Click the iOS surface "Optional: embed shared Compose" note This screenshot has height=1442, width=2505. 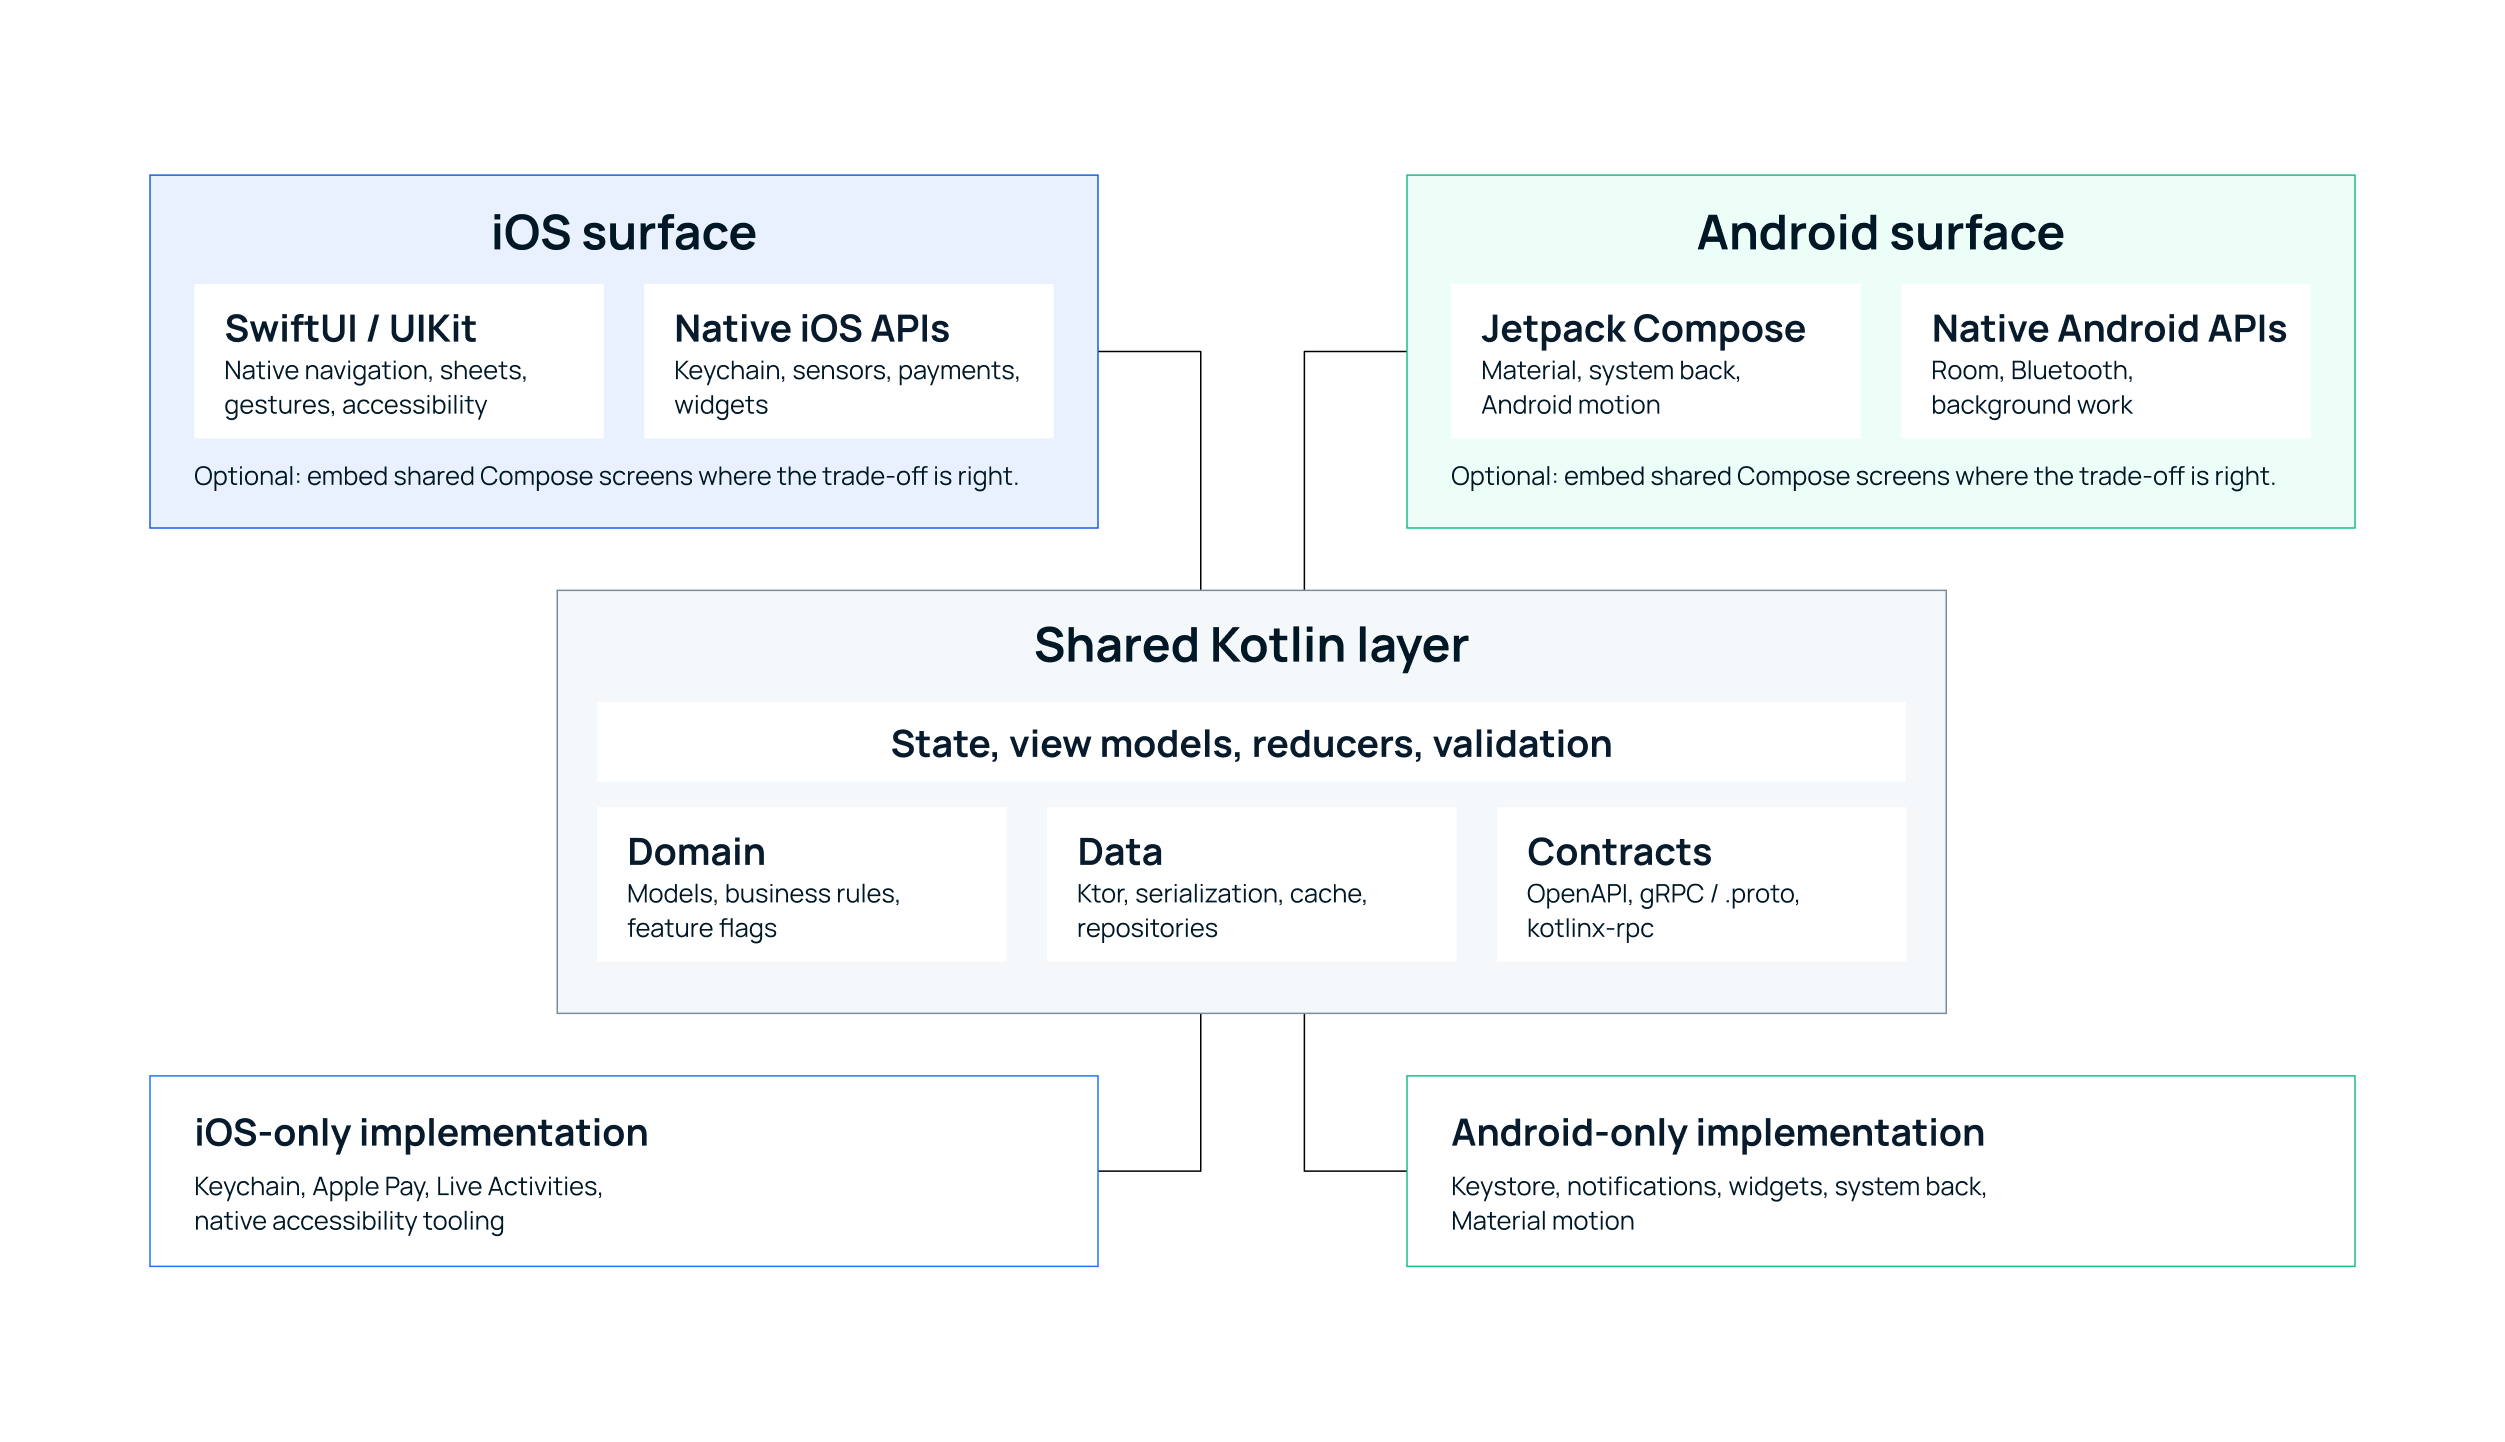point(606,476)
